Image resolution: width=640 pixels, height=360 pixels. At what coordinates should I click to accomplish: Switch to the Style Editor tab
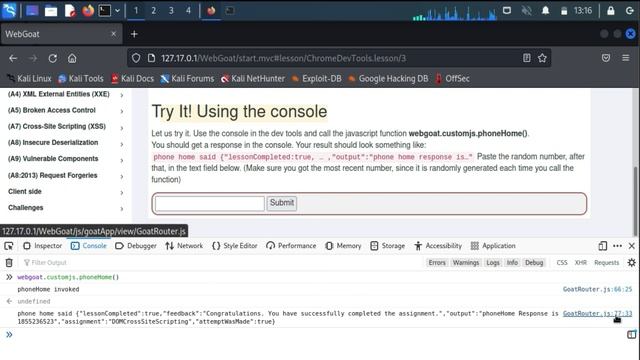pos(235,246)
